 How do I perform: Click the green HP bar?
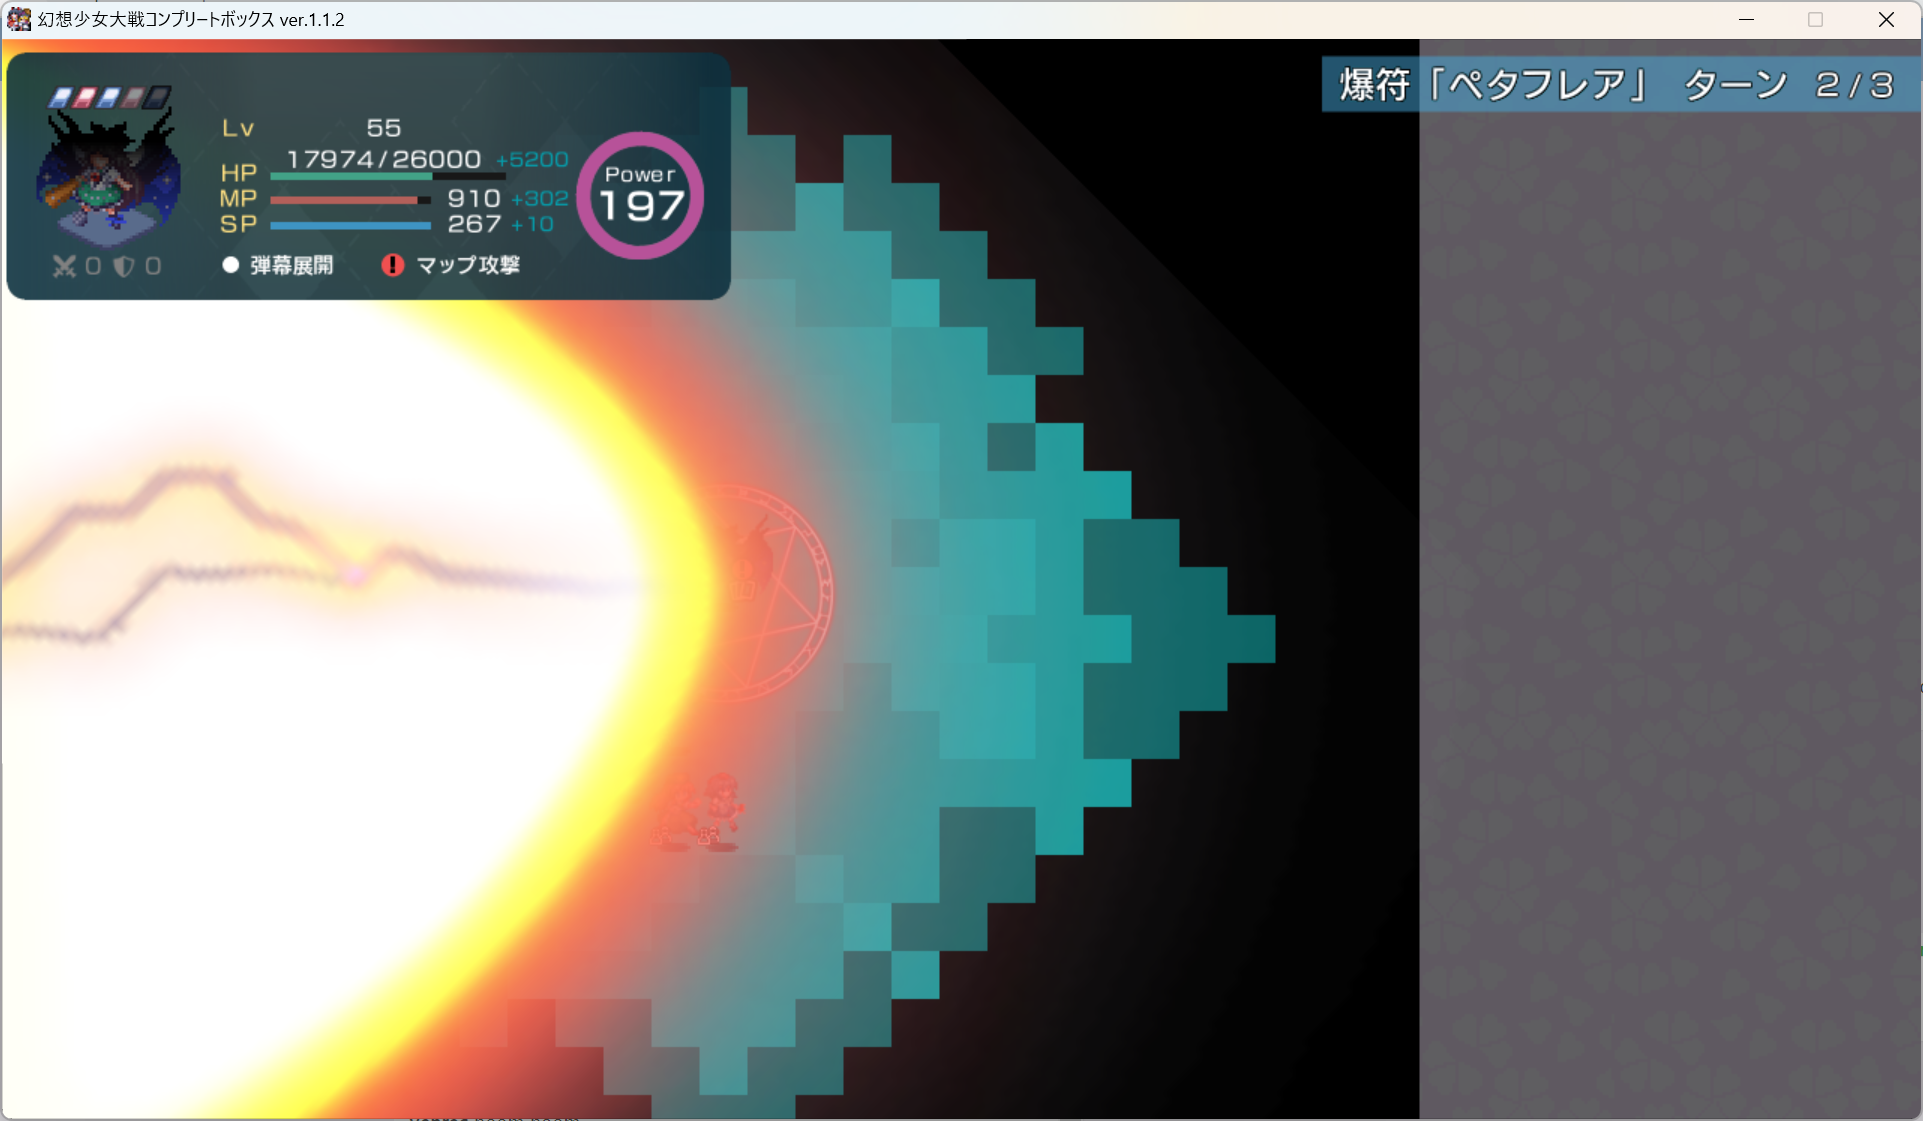click(387, 177)
